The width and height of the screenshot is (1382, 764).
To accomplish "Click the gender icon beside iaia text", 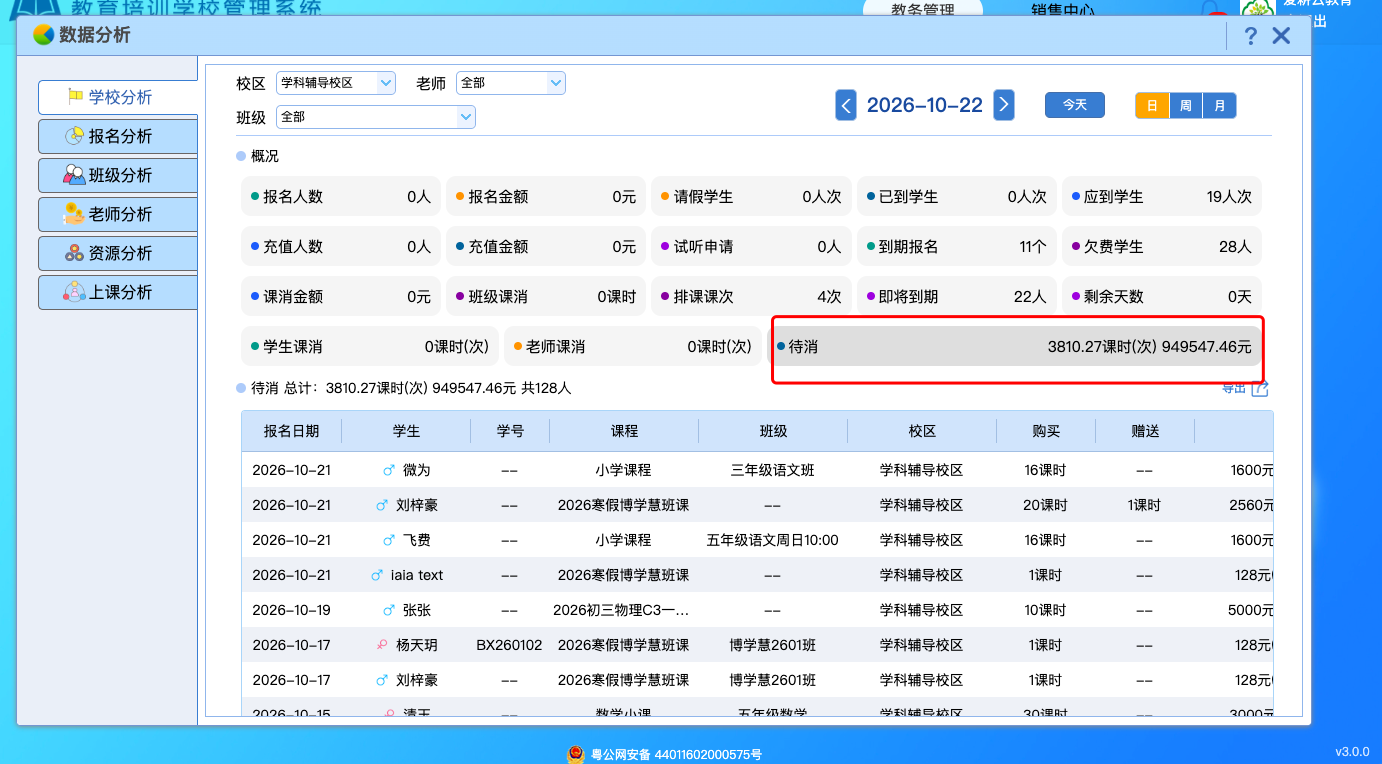I will click(x=377, y=575).
